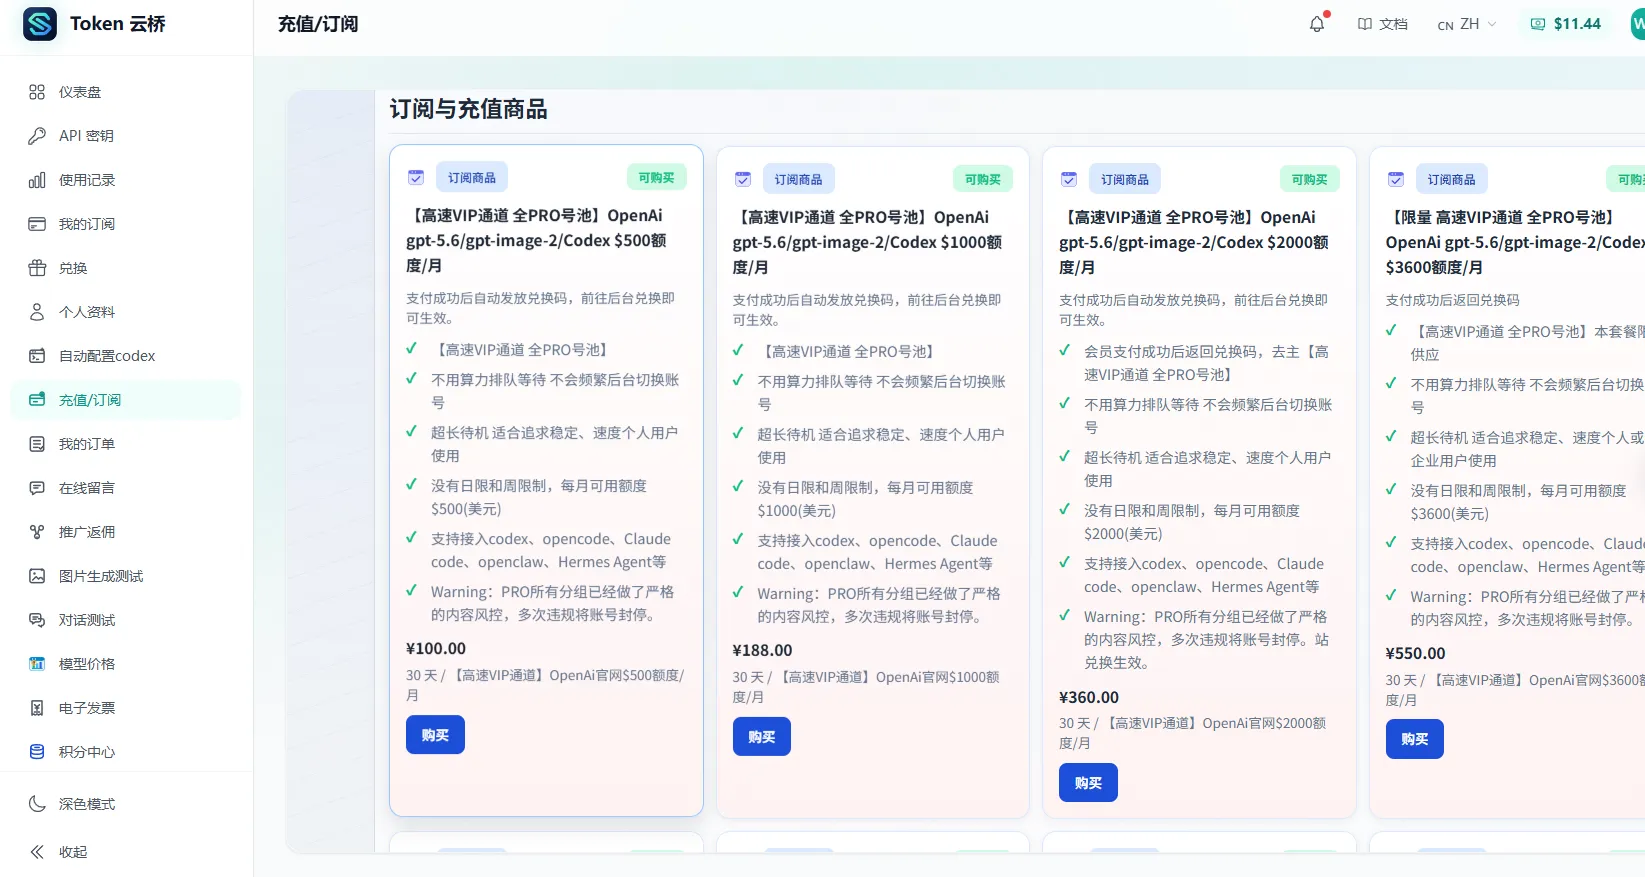Image resolution: width=1645 pixels, height=877 pixels.
Task: Buy the ¥188.00 $1000 plan
Action: click(762, 737)
